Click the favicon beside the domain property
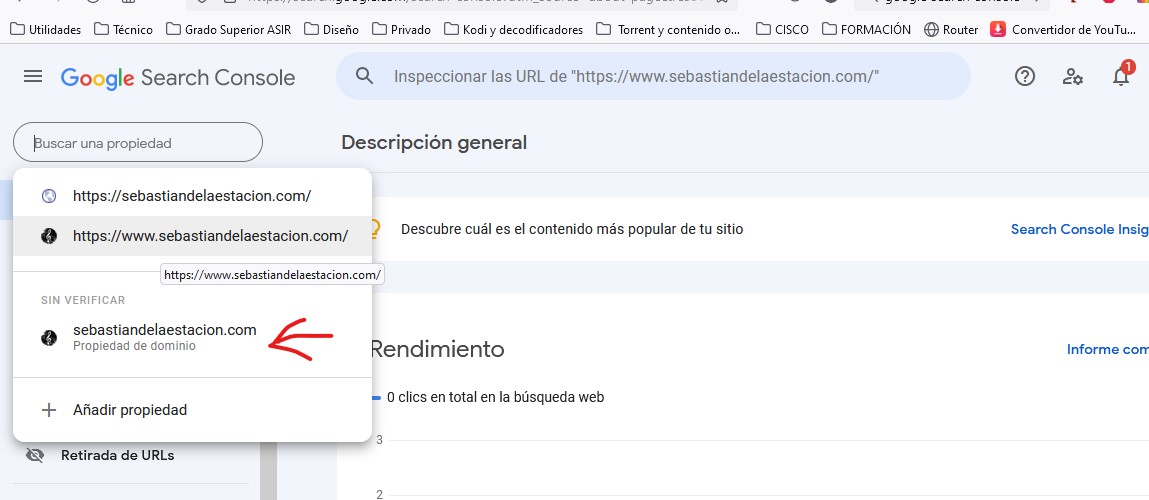1149x500 pixels. click(49, 337)
